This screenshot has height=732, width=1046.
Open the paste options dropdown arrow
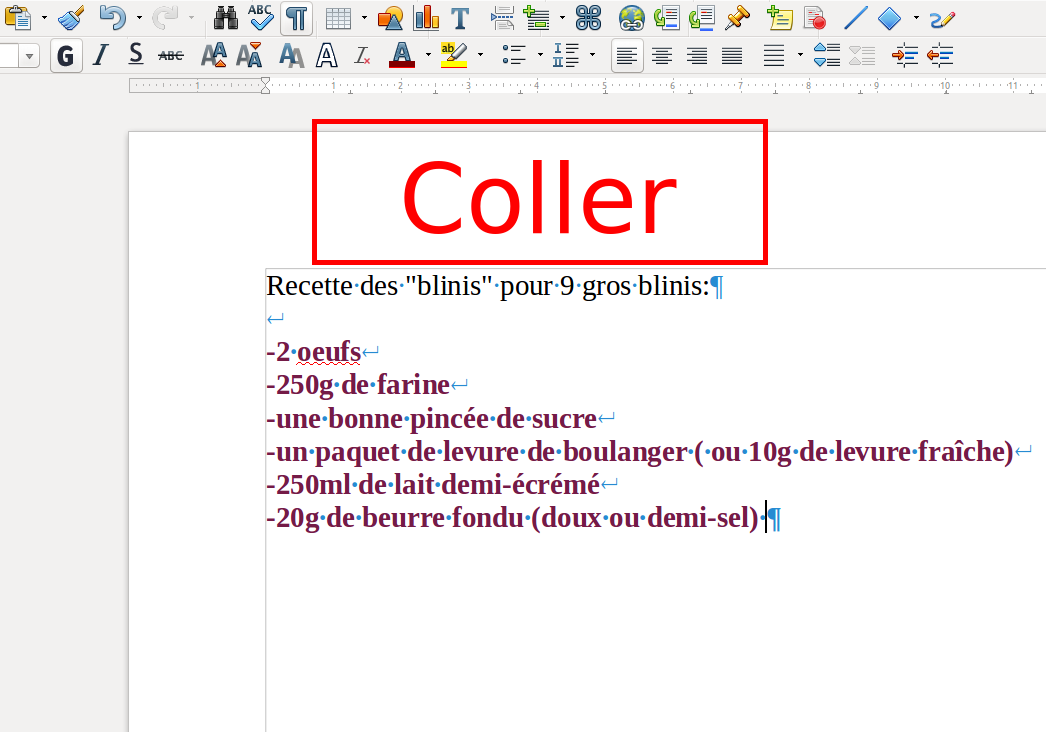tap(43, 17)
